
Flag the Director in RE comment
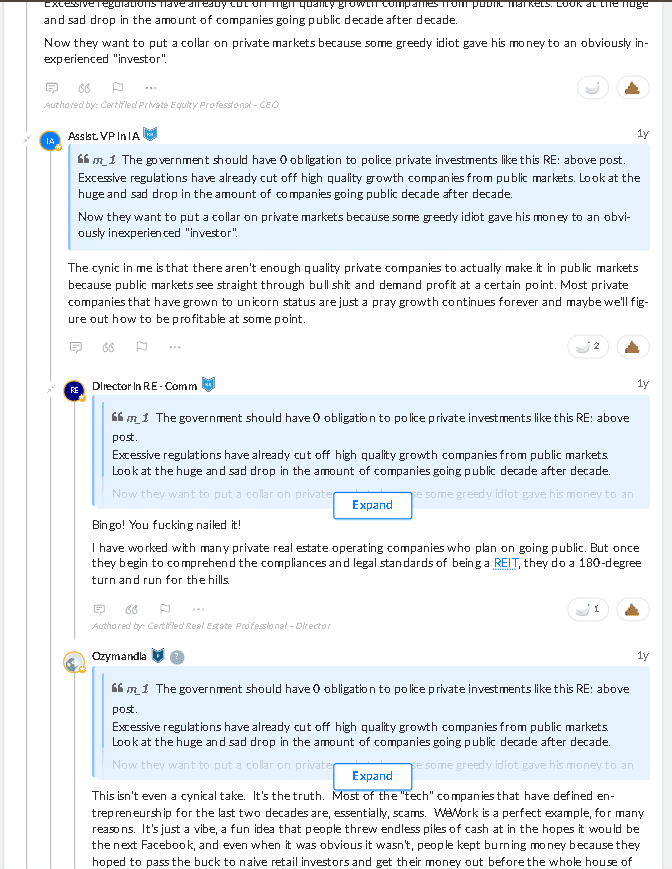tap(165, 609)
